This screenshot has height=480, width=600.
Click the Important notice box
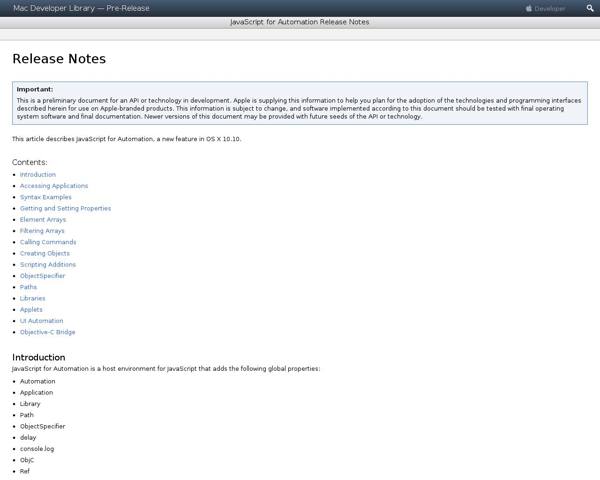tap(300, 103)
